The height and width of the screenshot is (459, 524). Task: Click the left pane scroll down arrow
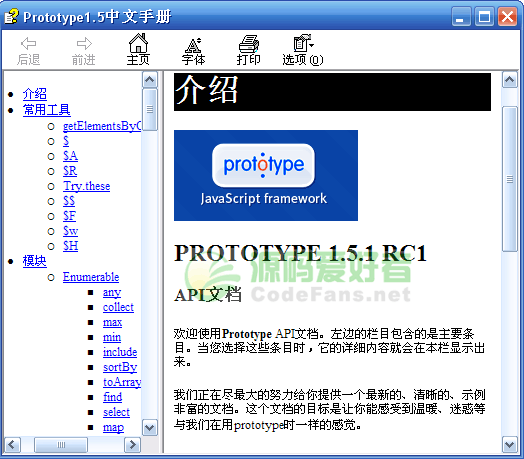pyautogui.click(x=150, y=428)
